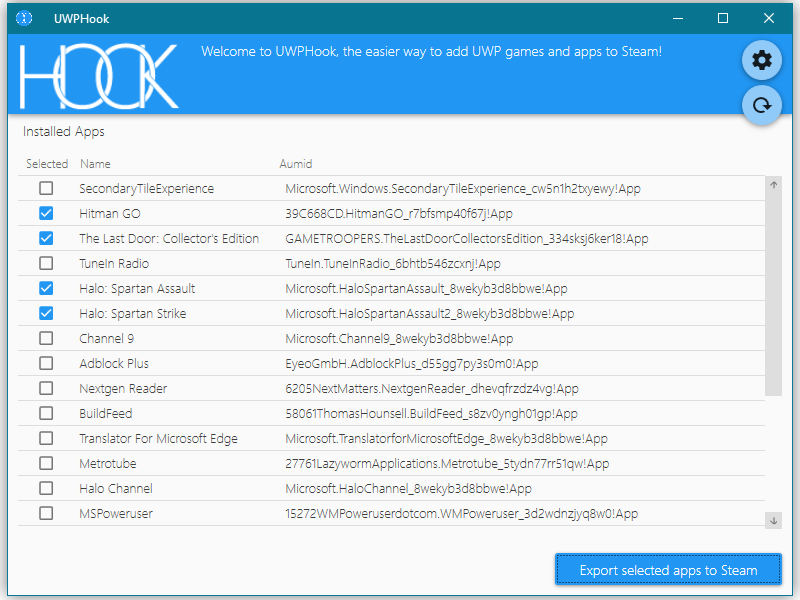The height and width of the screenshot is (600, 800).
Task: Enable the Adblock Plus checkbox
Action: pyautogui.click(x=46, y=363)
